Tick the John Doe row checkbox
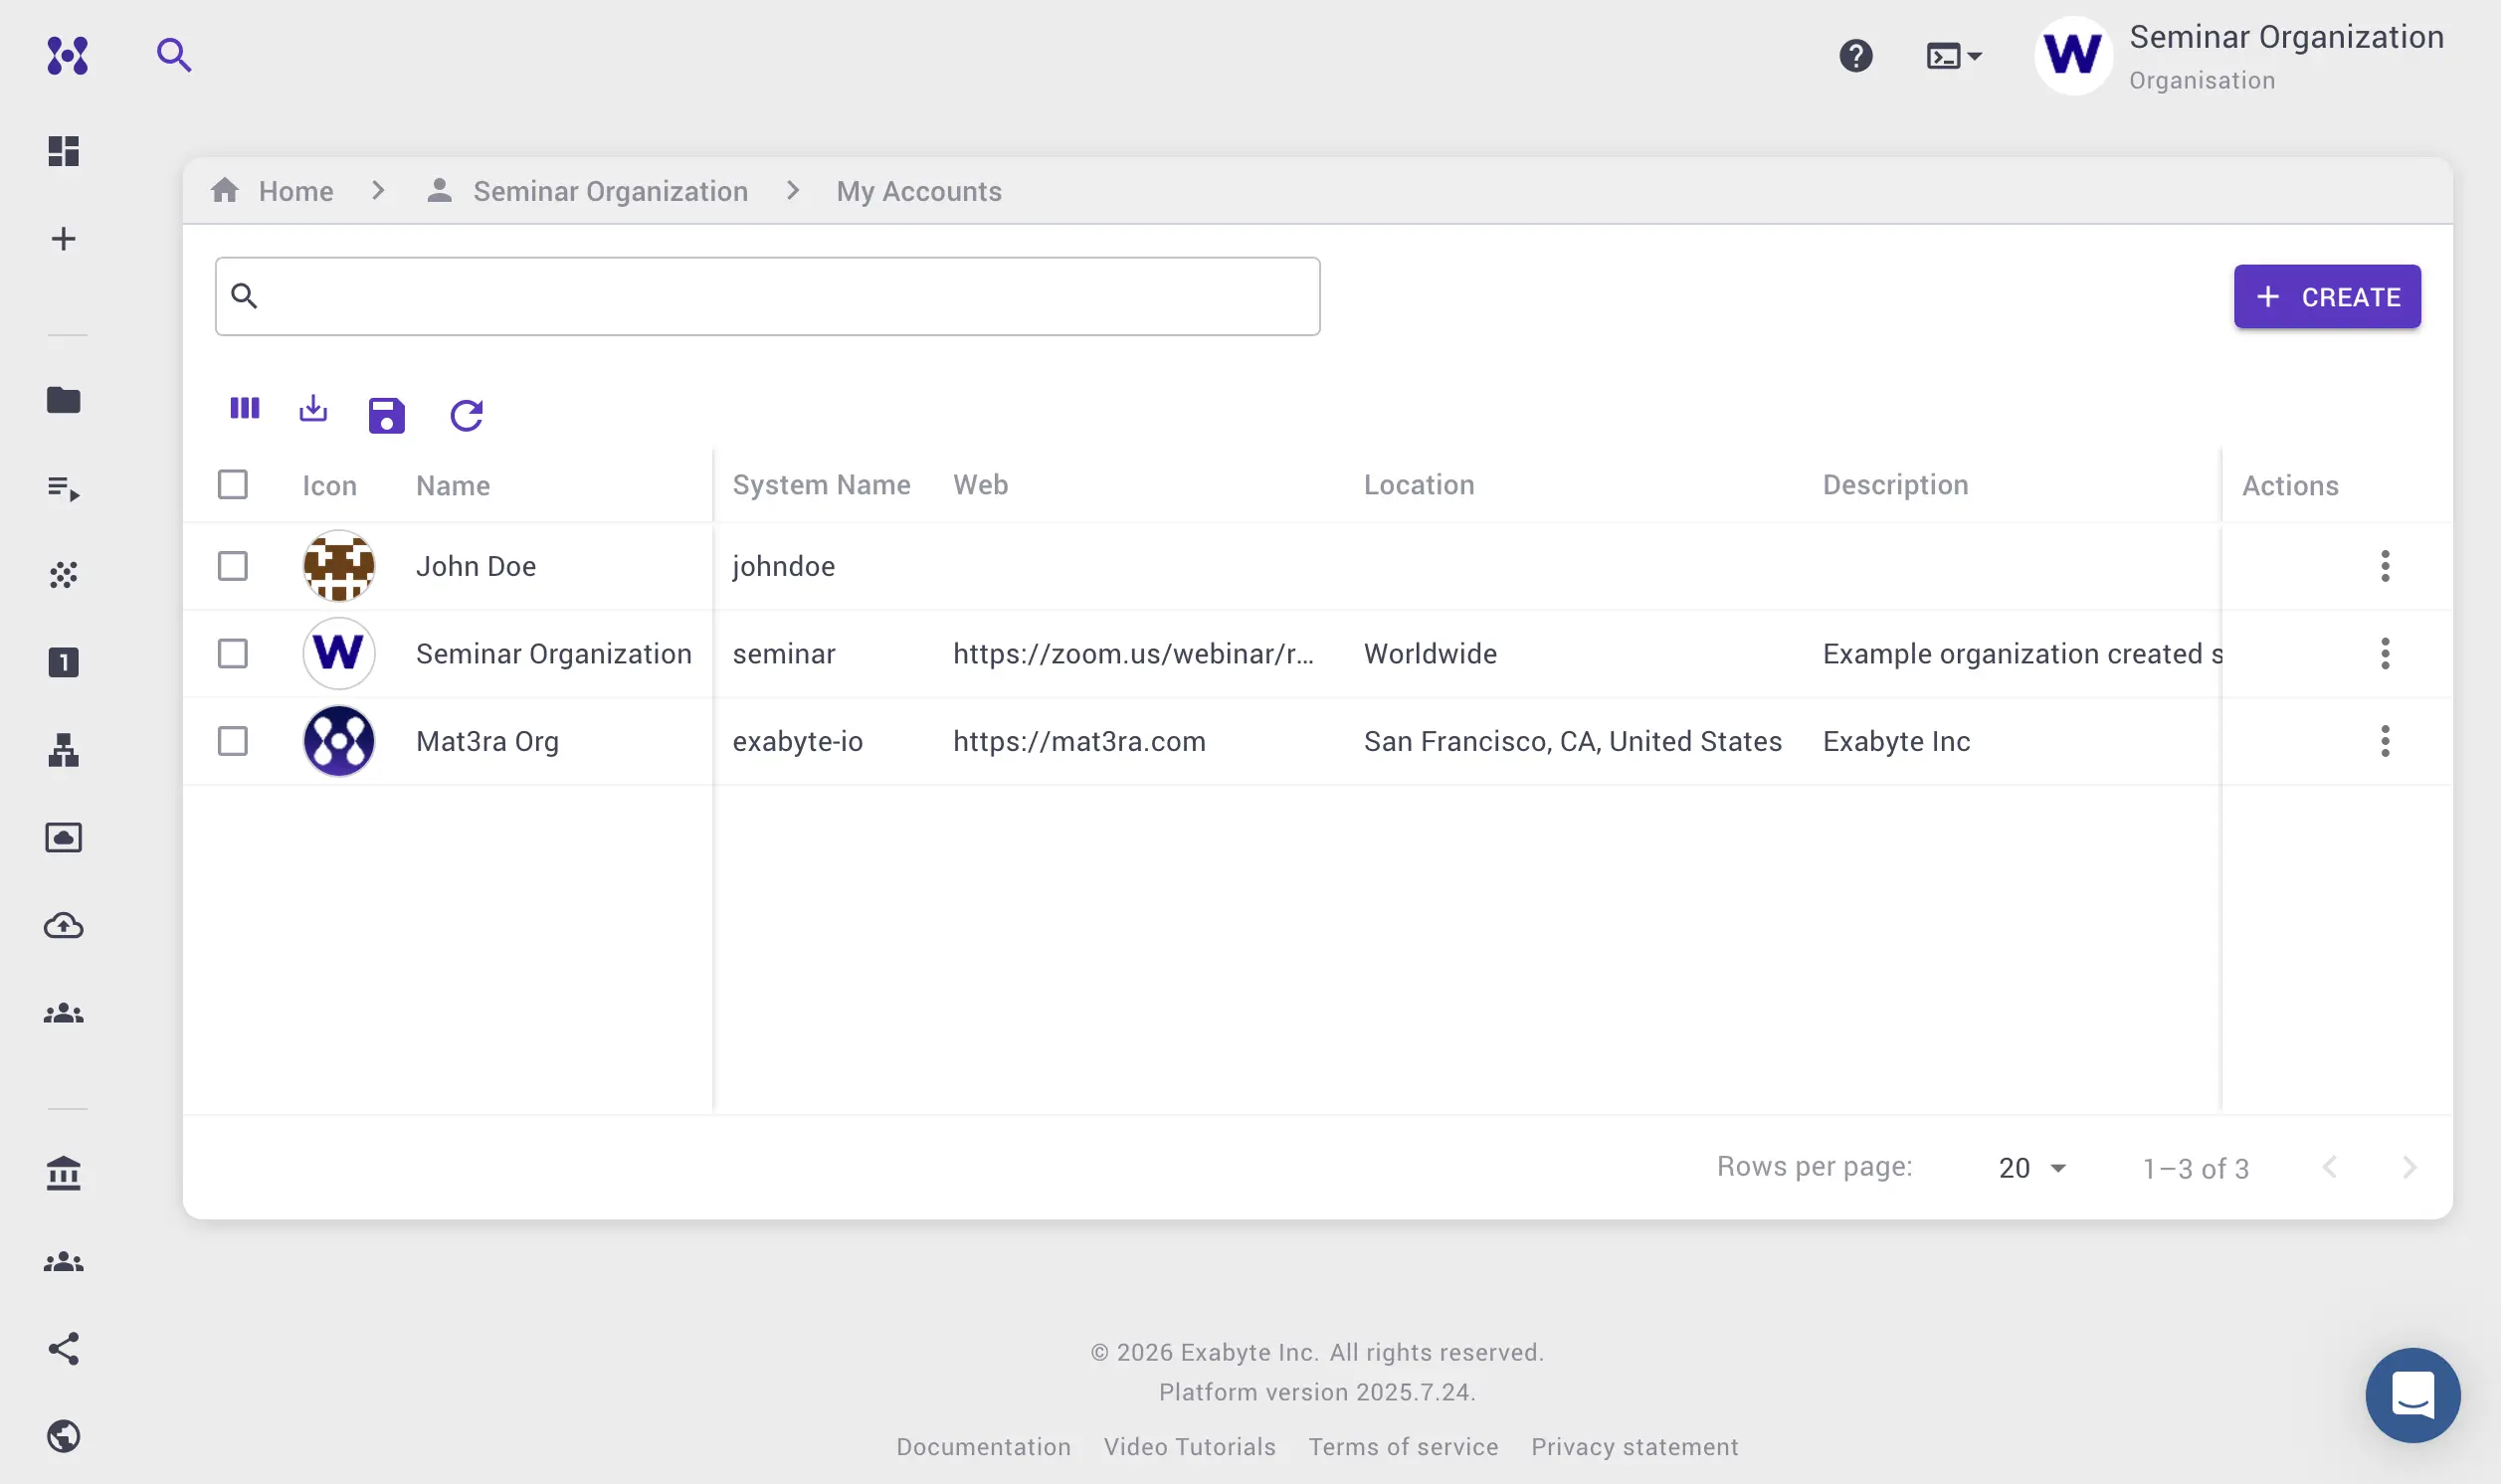This screenshot has width=2501, height=1484. [233, 566]
